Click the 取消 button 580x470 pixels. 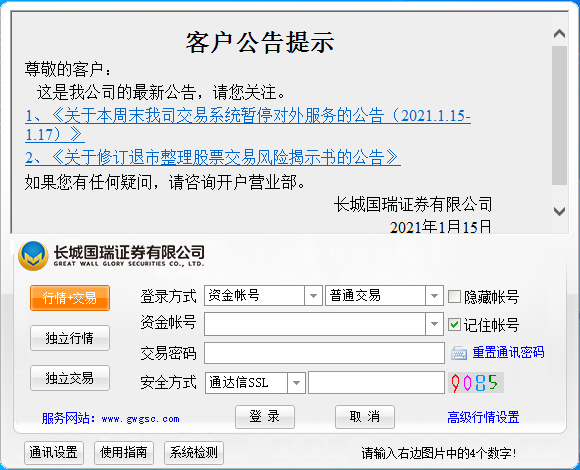click(x=365, y=417)
